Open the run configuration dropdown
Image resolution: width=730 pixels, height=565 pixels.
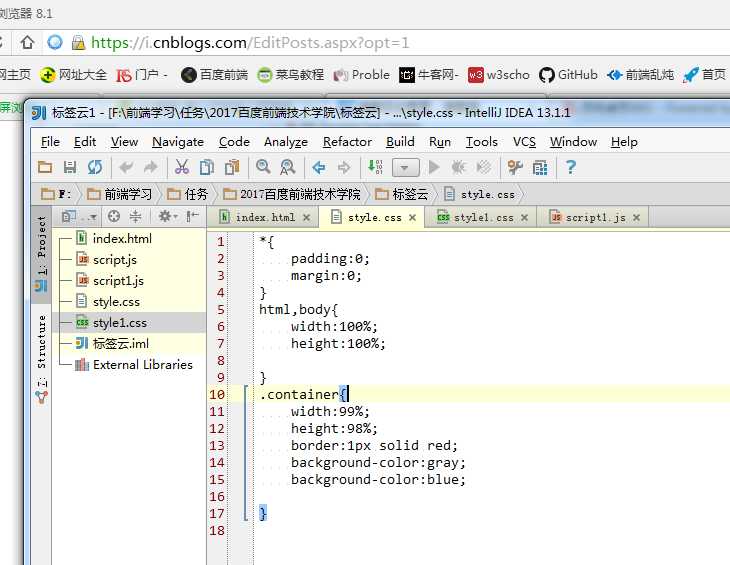(x=406, y=168)
